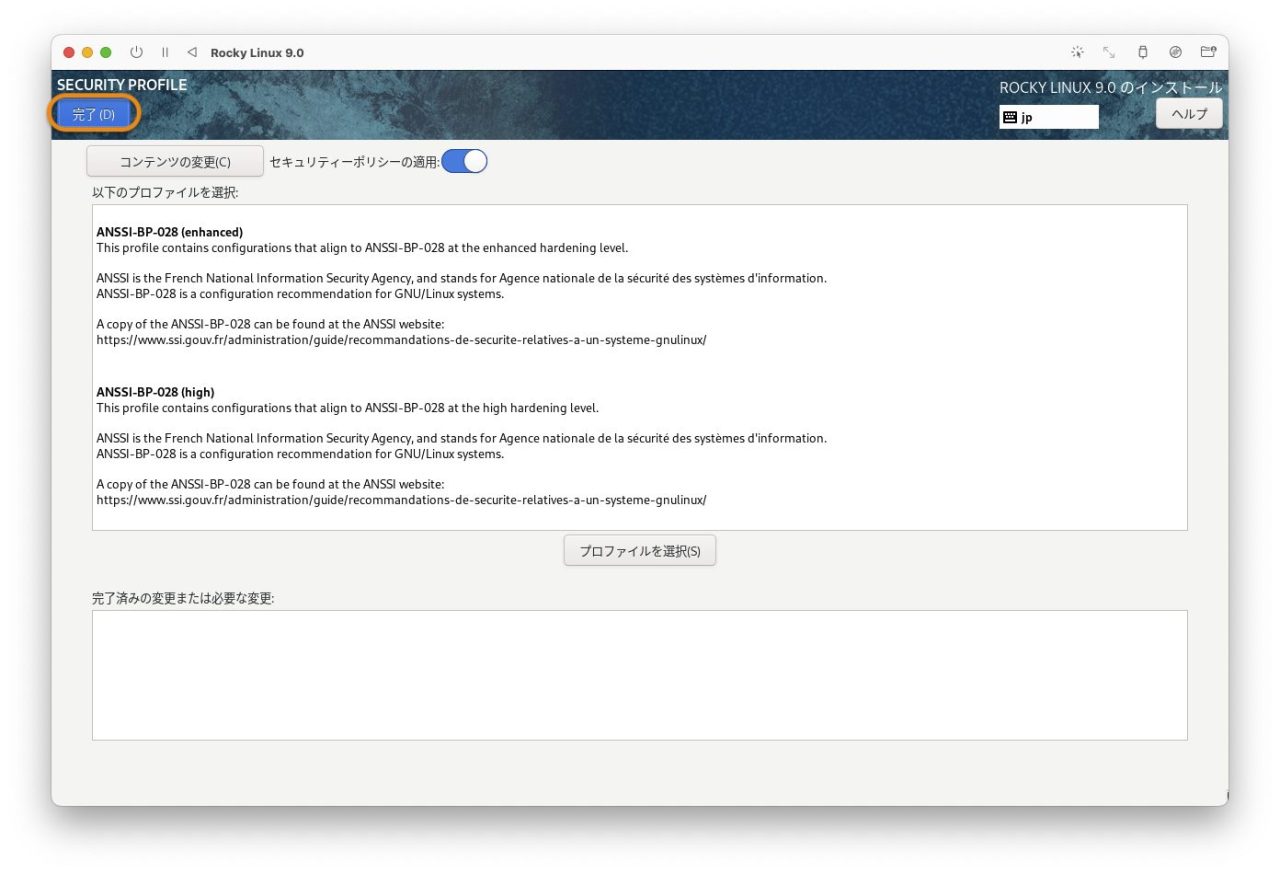Click the power icon in the VM toolbar
Image resolution: width=1280 pixels, height=874 pixels.
pos(134,52)
